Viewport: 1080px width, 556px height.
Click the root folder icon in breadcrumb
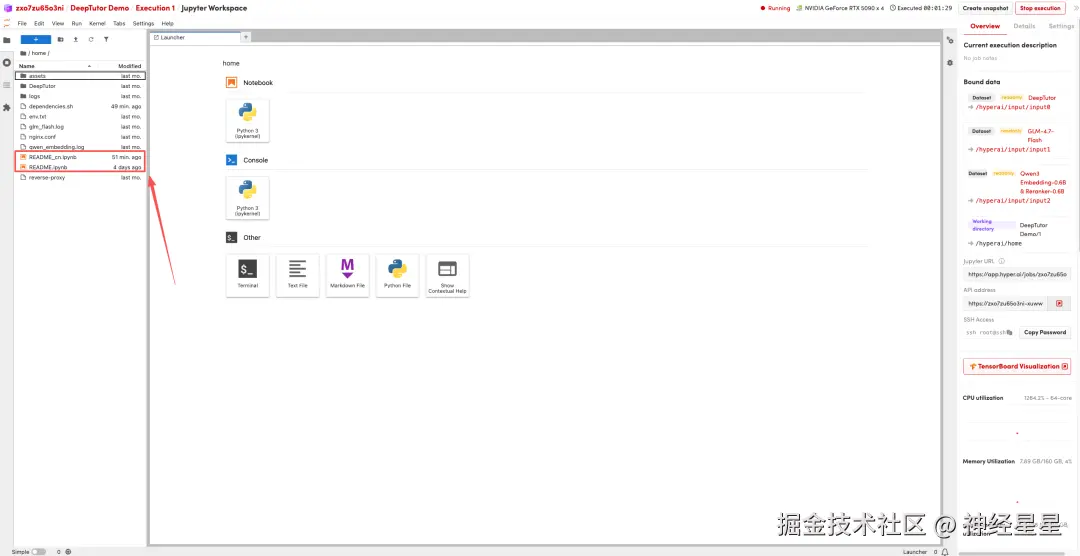23,53
